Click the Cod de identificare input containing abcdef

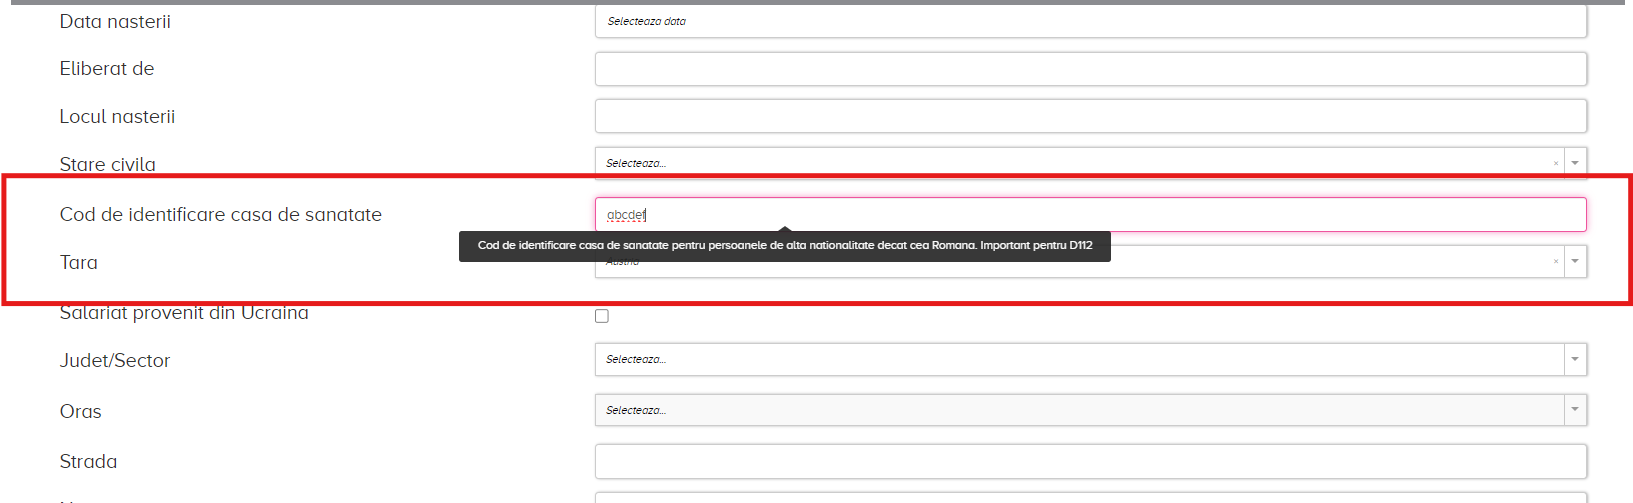(x=1090, y=214)
